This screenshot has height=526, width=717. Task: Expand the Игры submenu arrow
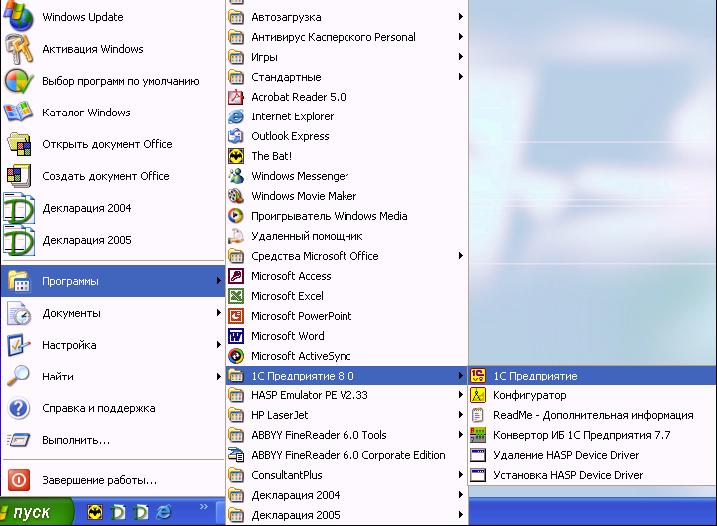461,57
